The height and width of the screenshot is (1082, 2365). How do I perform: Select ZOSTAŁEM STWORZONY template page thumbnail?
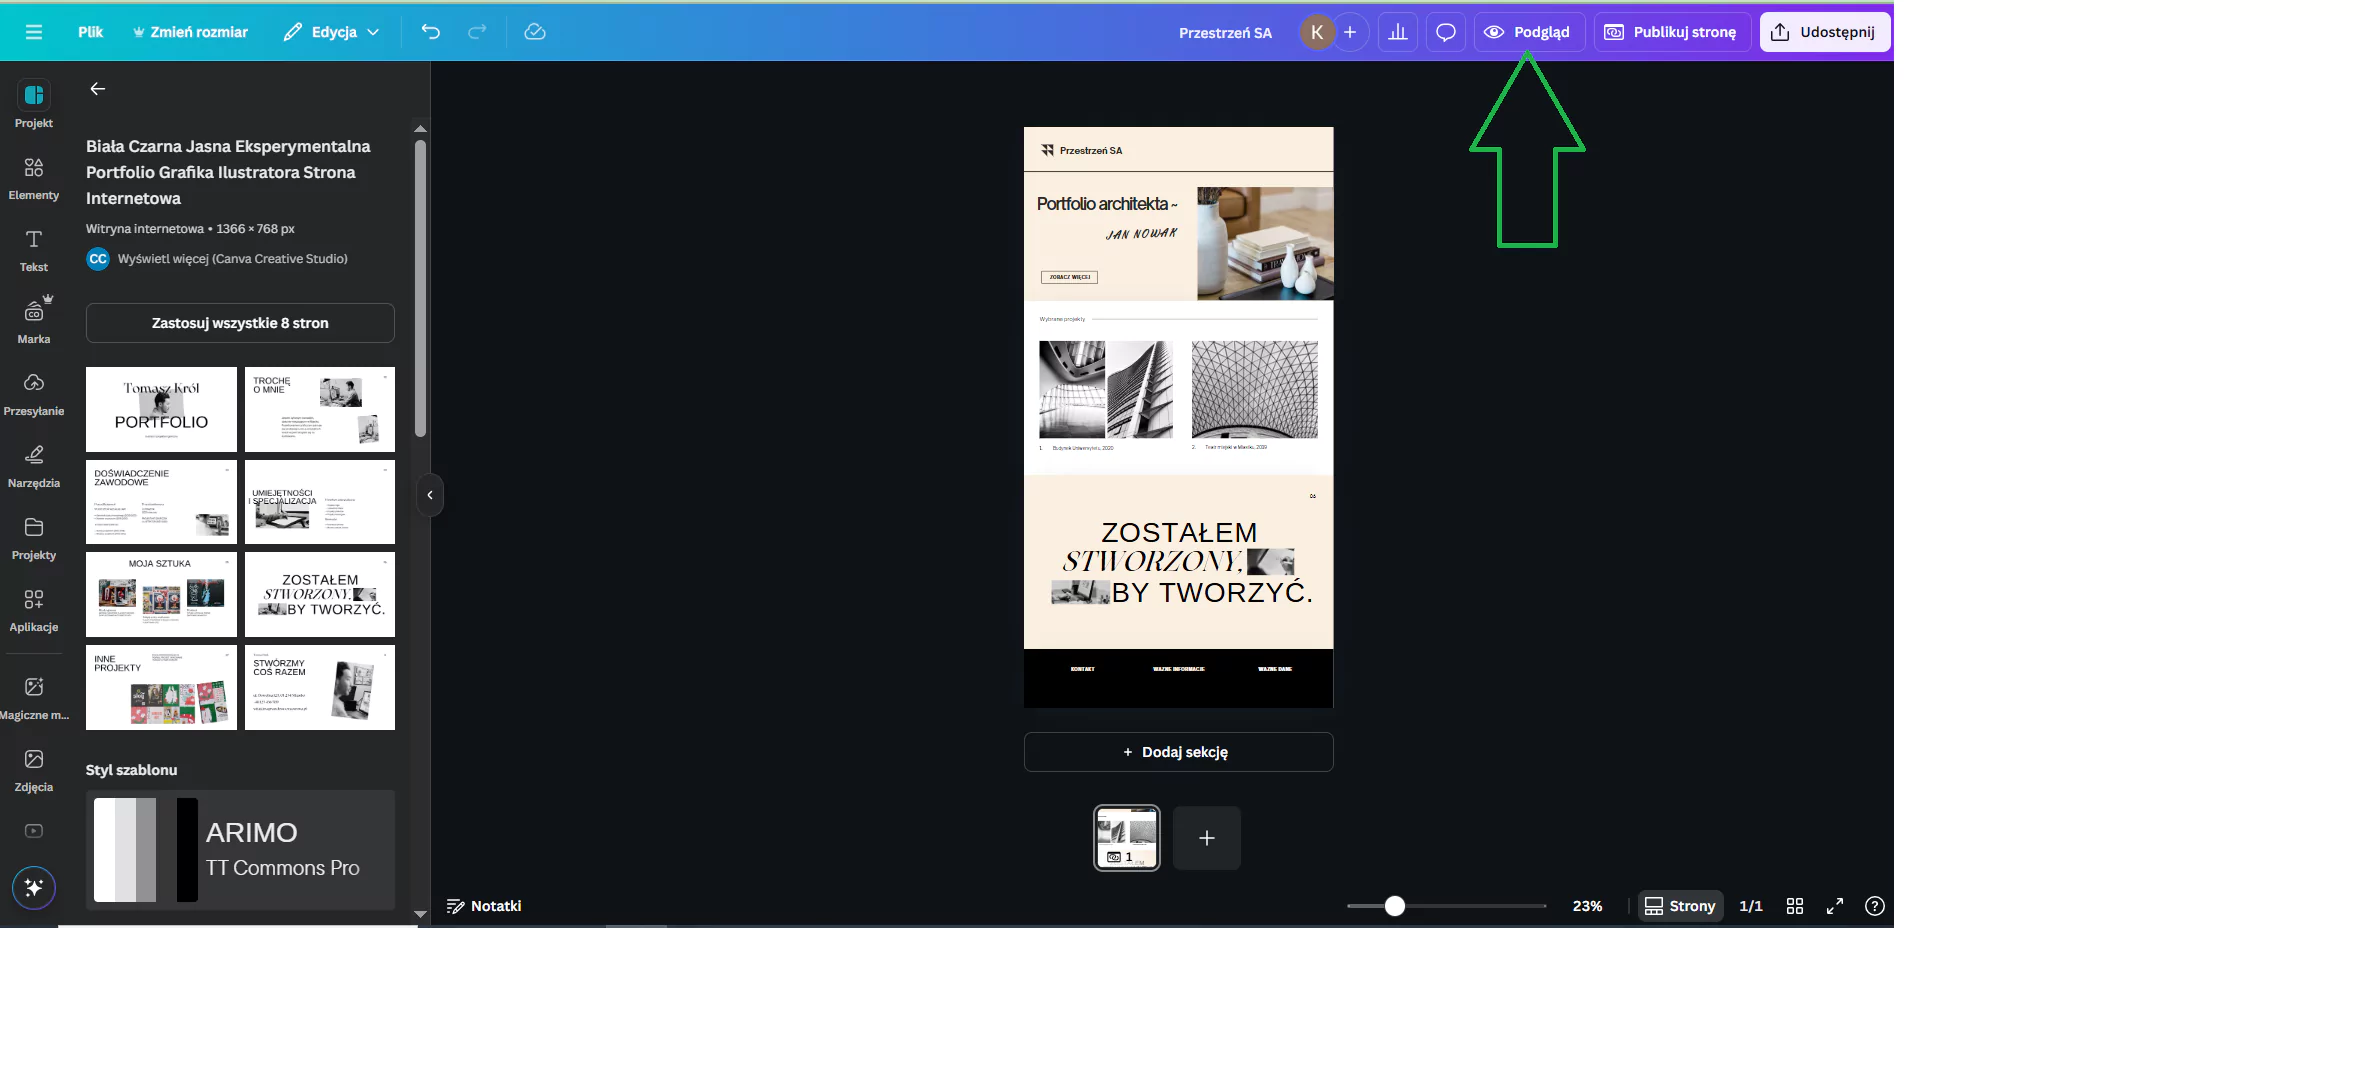click(x=320, y=595)
